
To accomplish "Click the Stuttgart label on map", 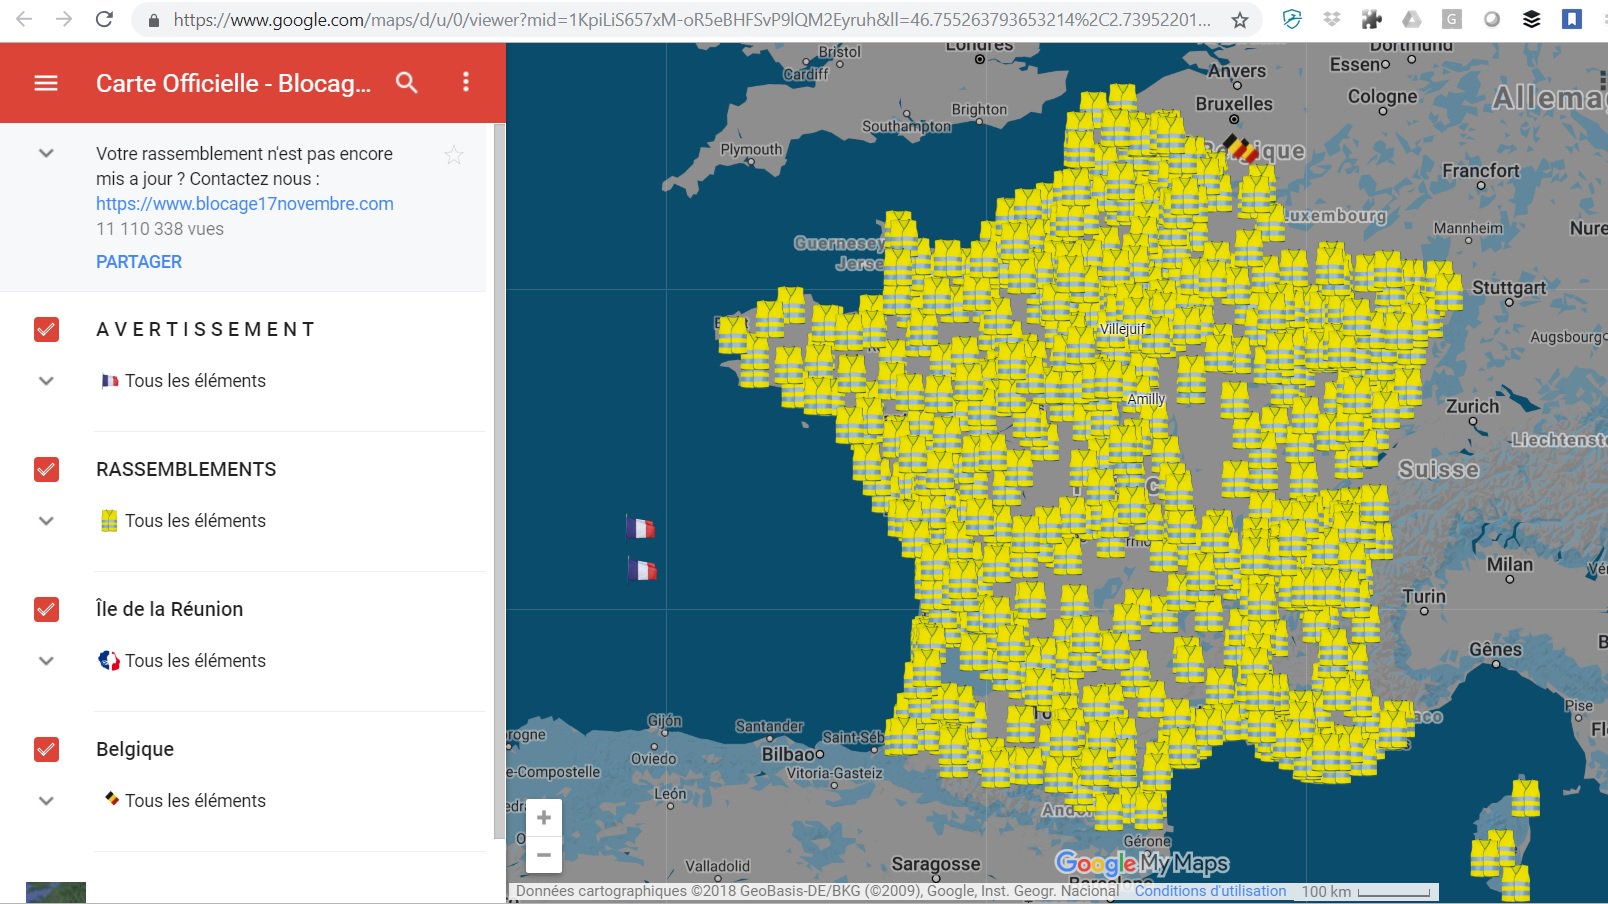I will click(x=1509, y=288).
